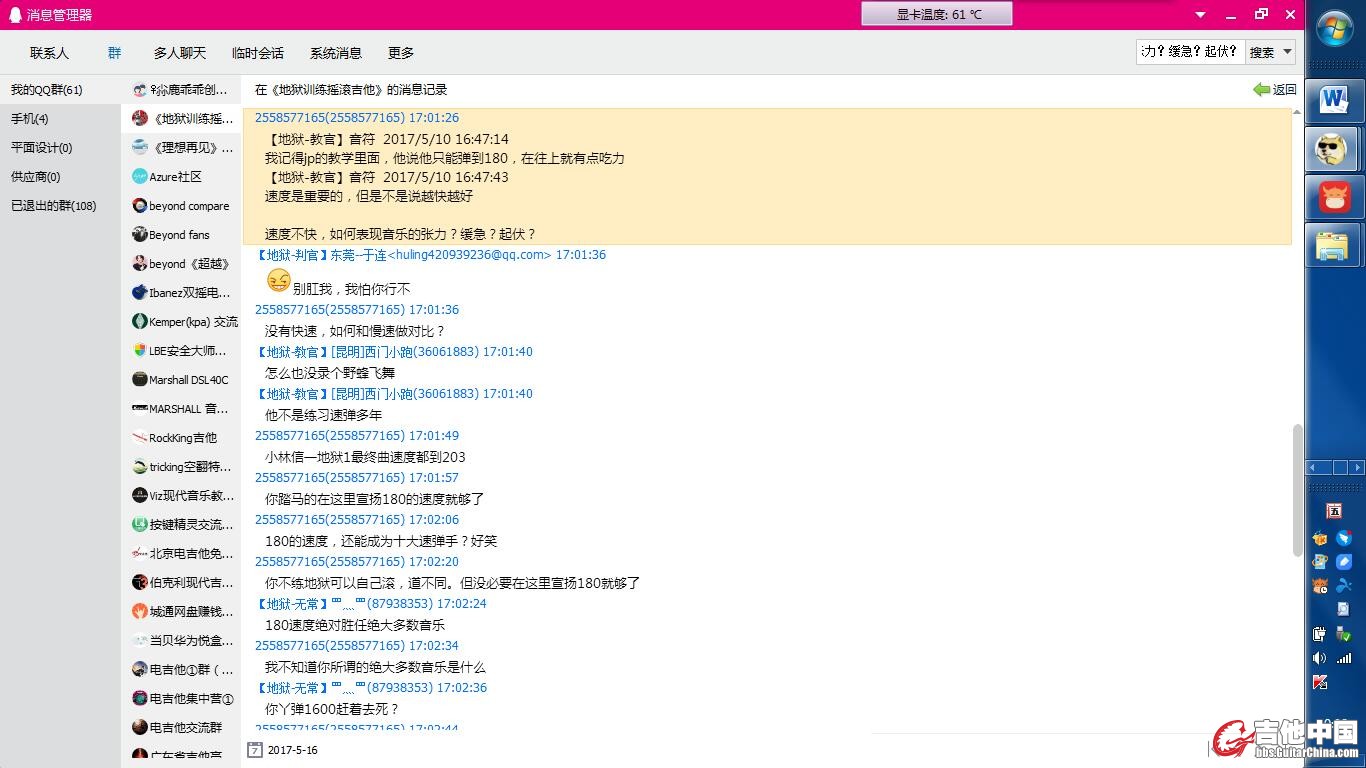Select the tricking空翻特… group avatar

140,467
